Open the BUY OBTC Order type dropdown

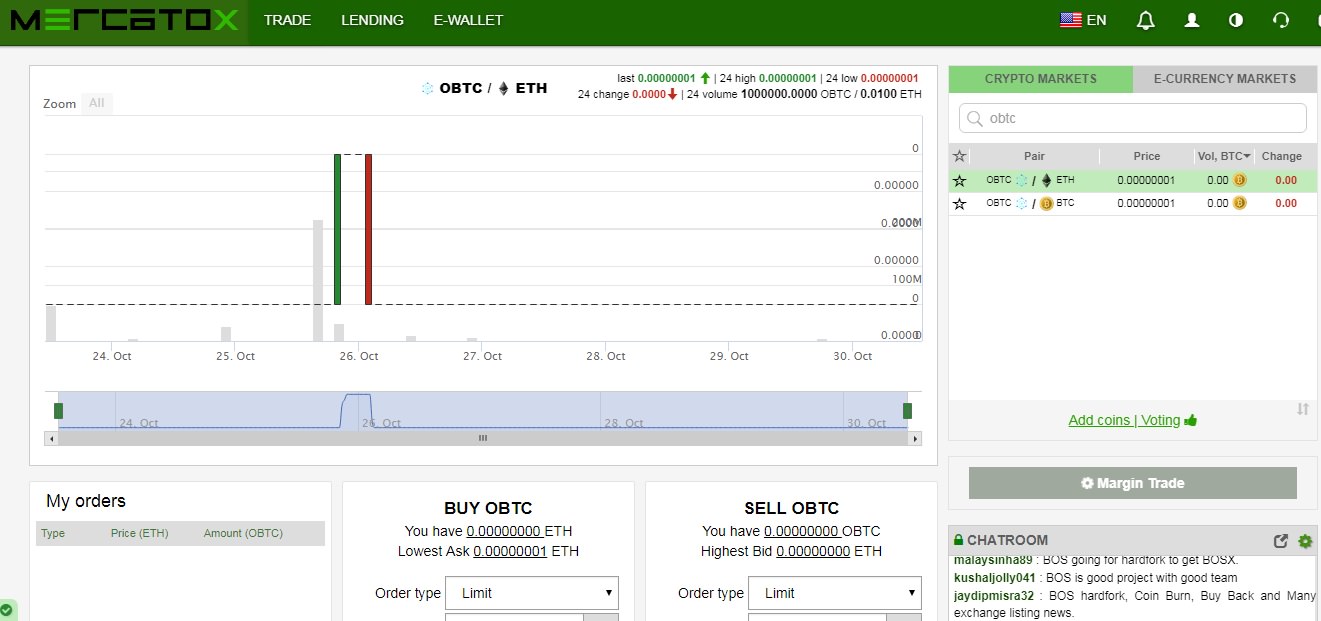click(x=532, y=593)
